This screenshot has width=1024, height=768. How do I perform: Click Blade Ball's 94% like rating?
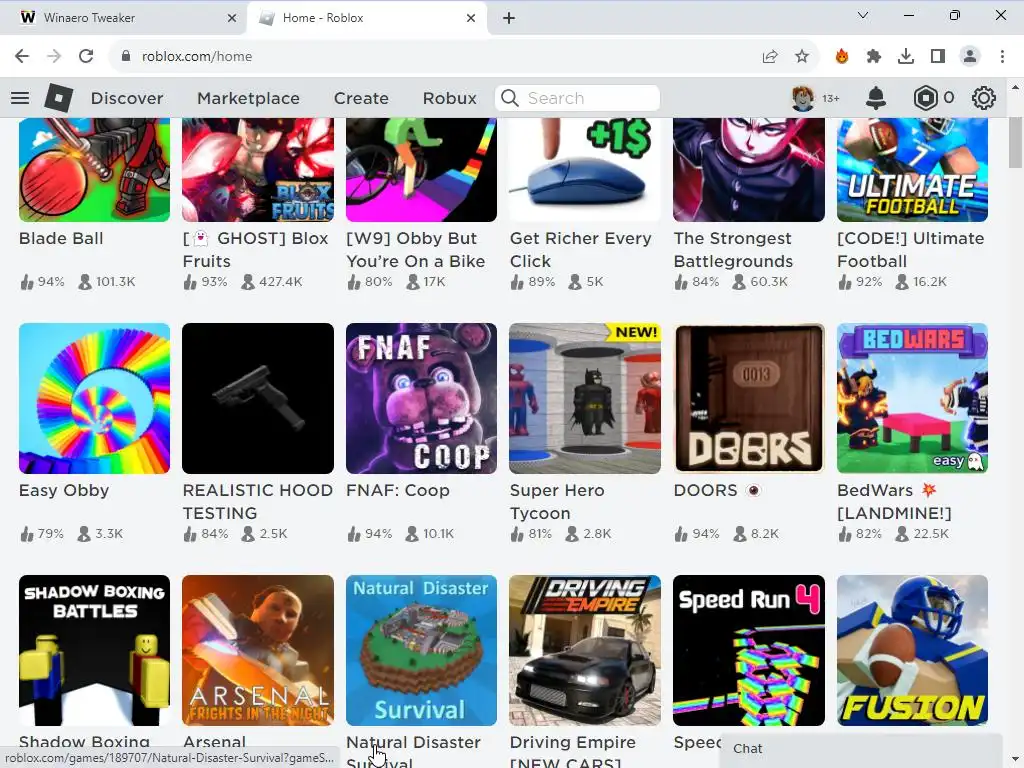42,282
